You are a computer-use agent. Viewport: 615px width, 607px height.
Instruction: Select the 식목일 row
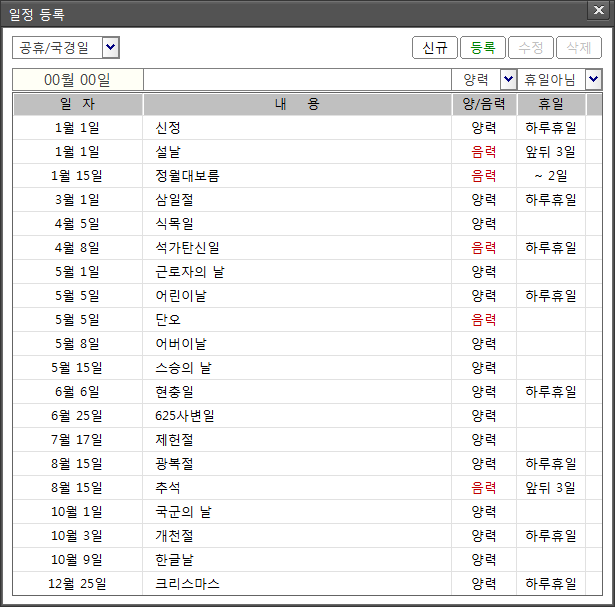[x=308, y=224]
